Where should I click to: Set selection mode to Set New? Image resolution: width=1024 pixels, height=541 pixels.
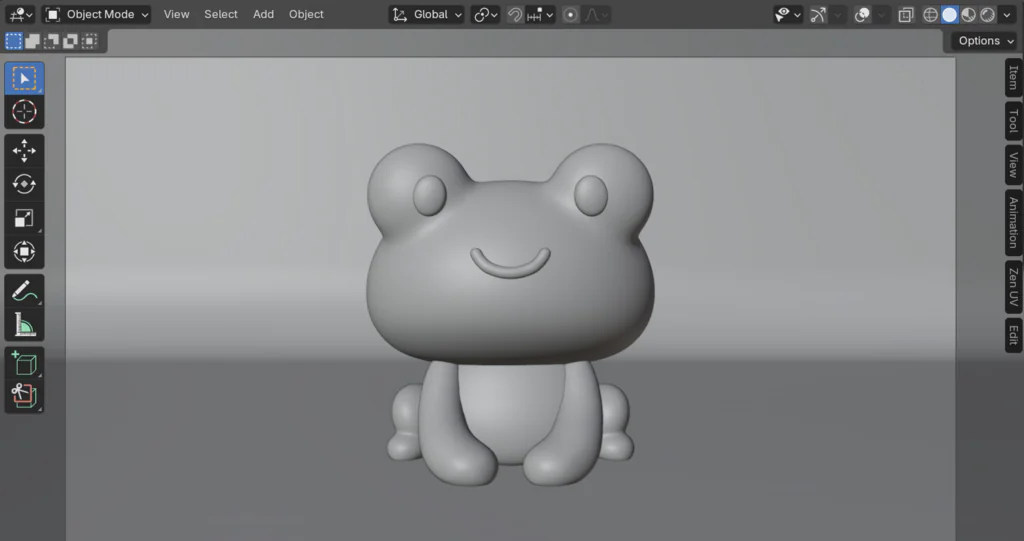[14, 41]
